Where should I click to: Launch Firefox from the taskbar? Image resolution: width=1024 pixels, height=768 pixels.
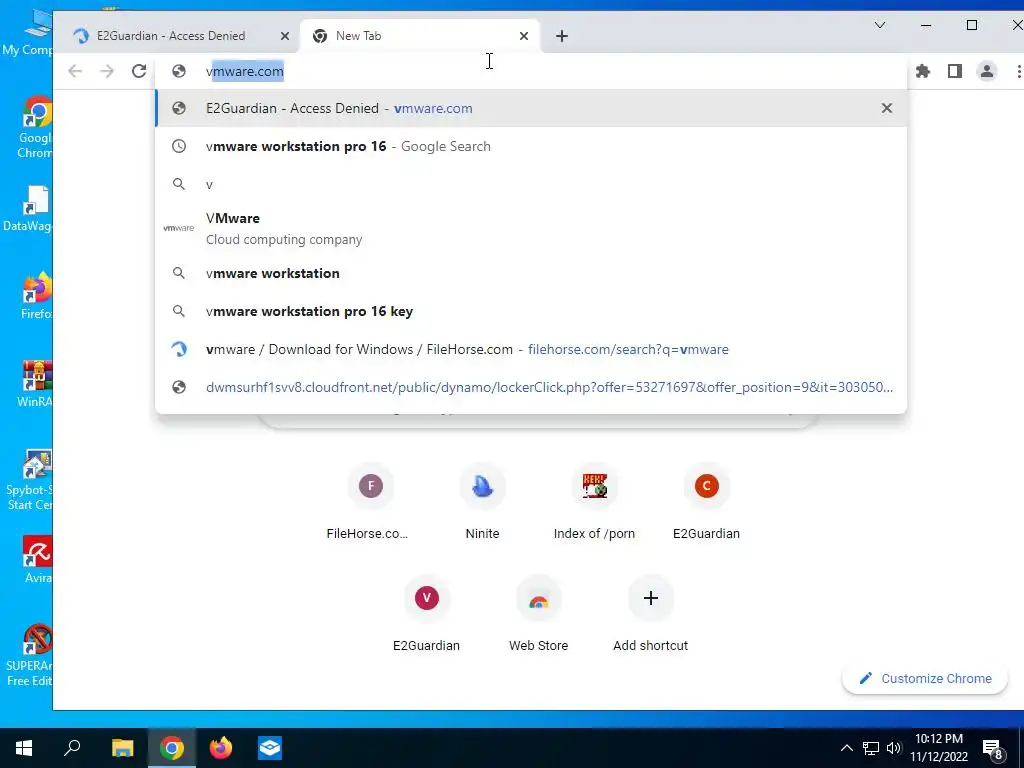pos(221,748)
